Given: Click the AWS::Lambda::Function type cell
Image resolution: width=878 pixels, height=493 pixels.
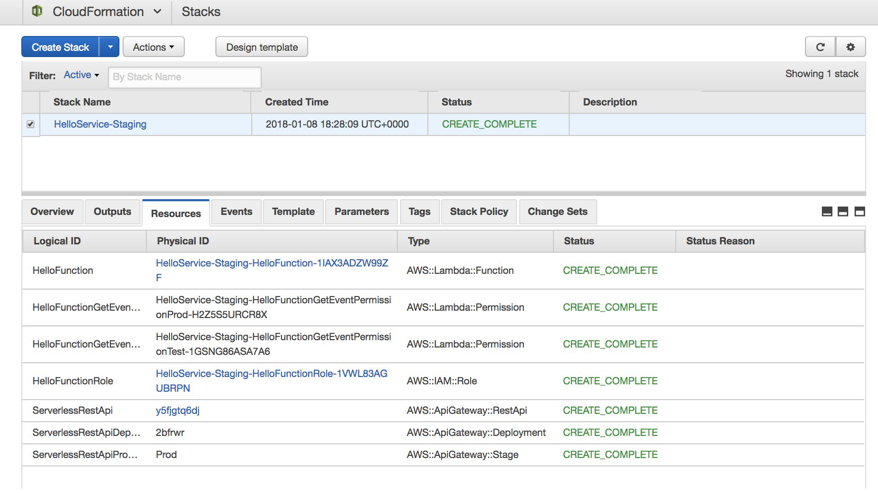Looking at the screenshot, I should 460,271.
